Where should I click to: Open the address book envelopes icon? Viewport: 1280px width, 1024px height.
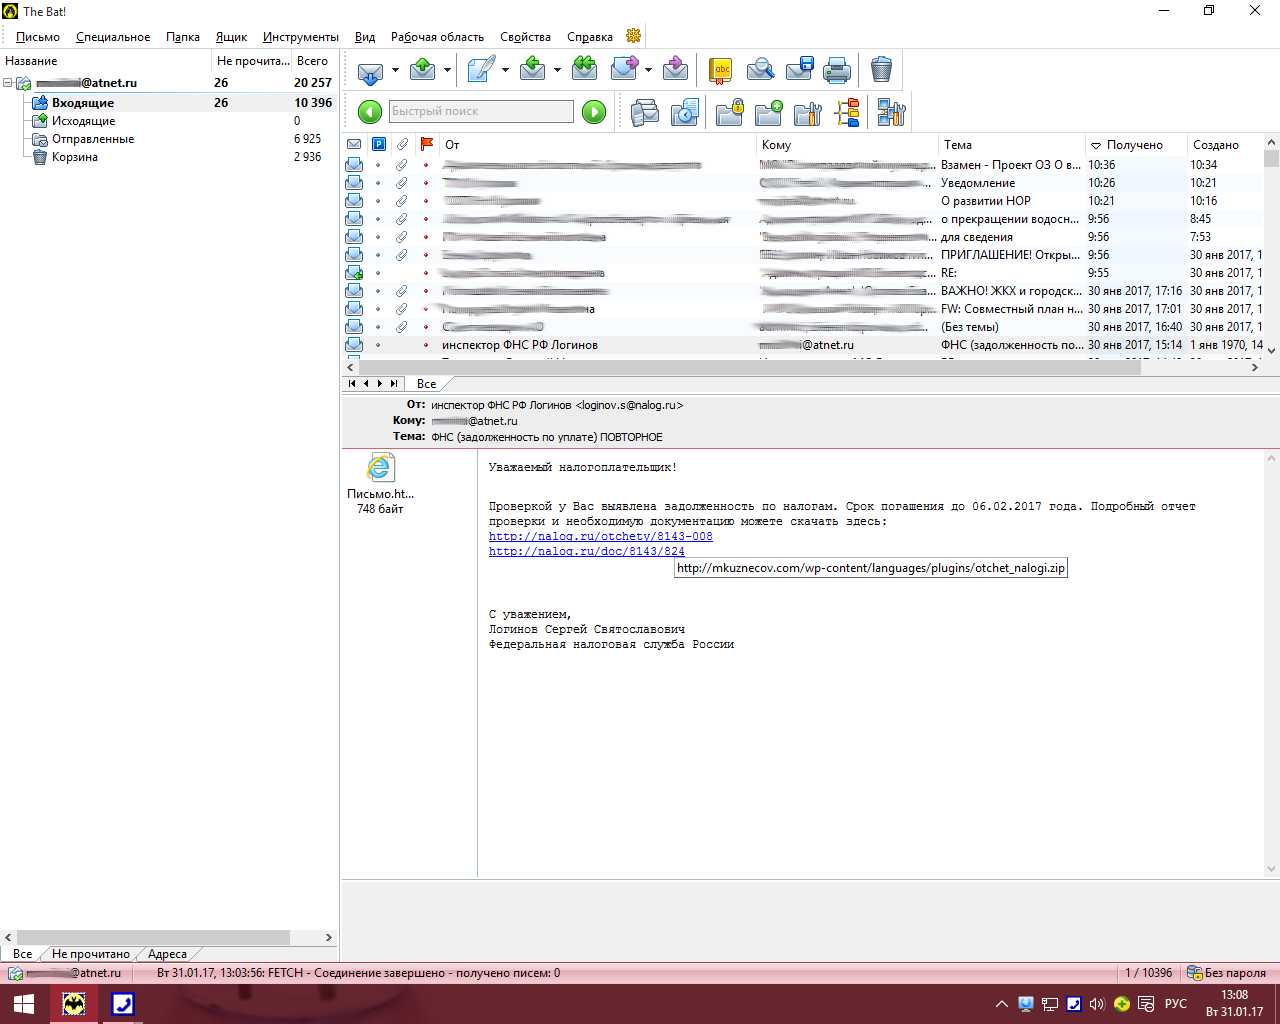click(645, 112)
